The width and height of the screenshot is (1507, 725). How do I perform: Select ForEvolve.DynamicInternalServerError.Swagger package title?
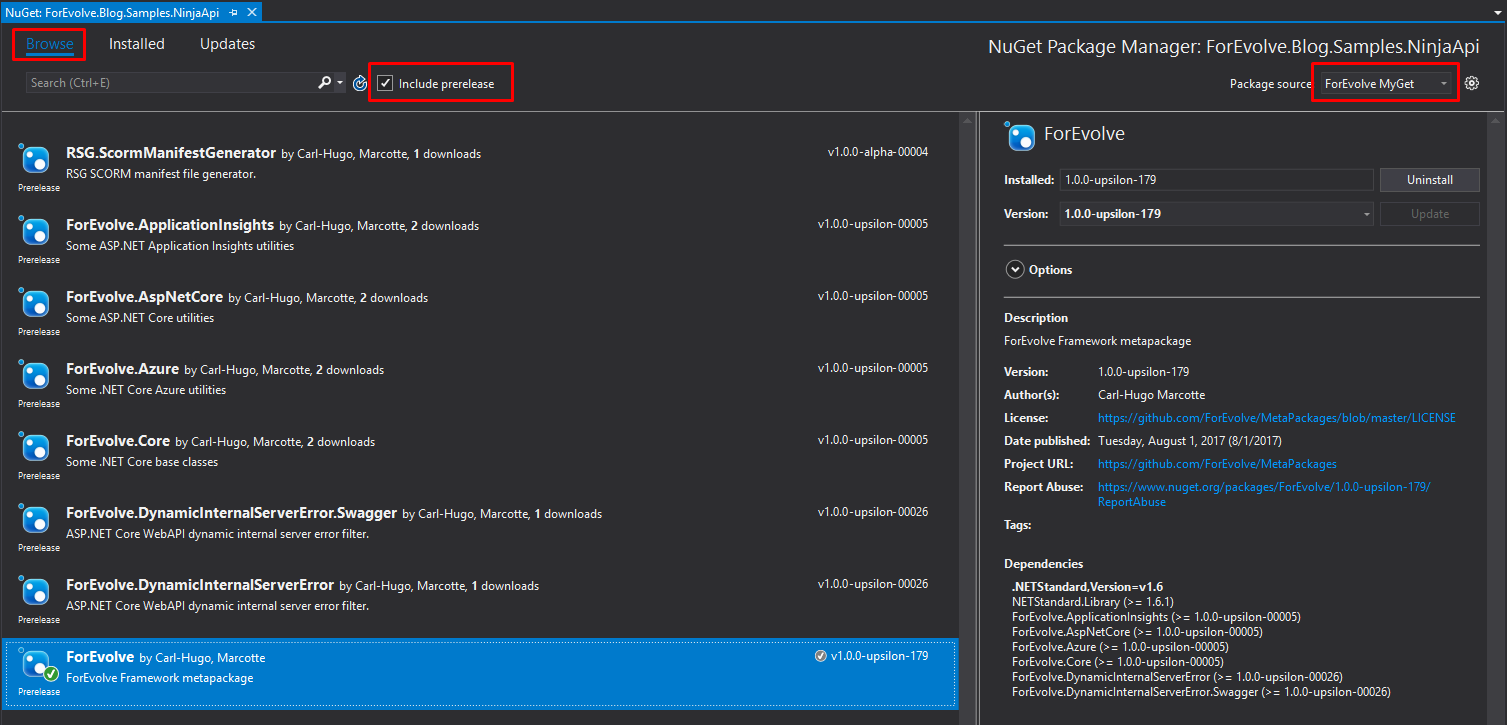coord(231,513)
